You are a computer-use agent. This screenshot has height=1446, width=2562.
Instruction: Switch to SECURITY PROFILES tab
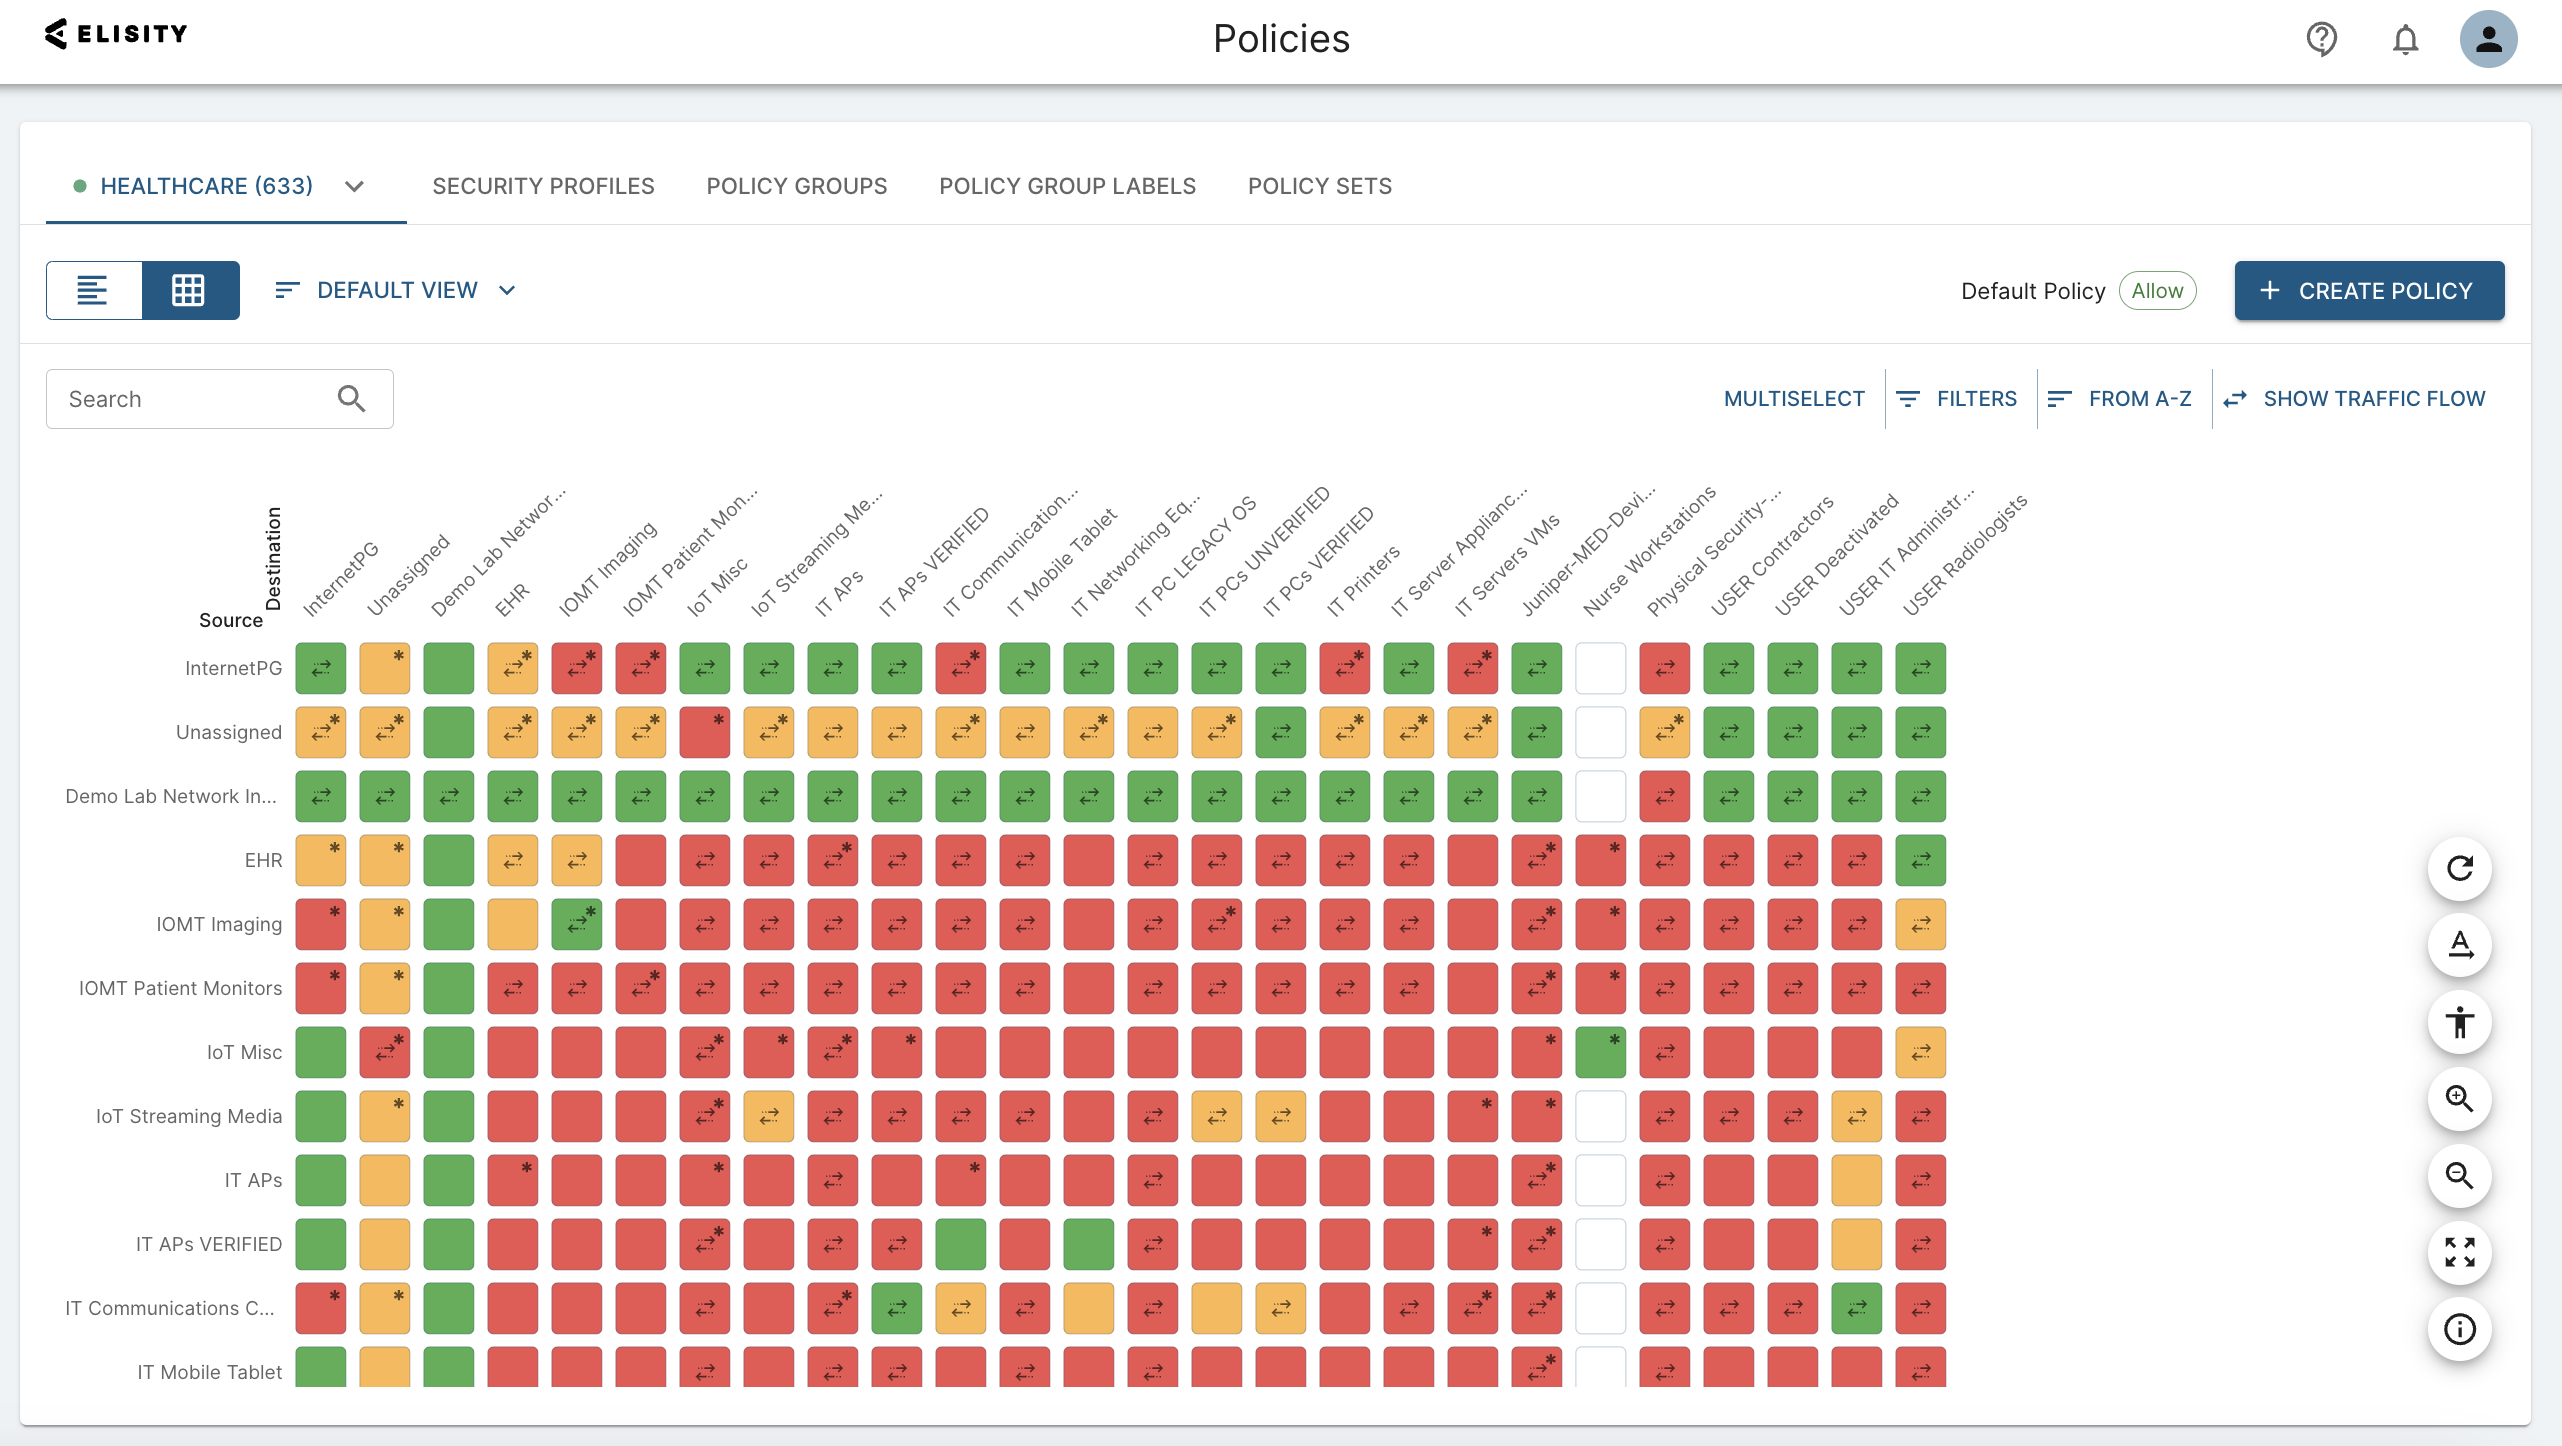[x=544, y=185]
